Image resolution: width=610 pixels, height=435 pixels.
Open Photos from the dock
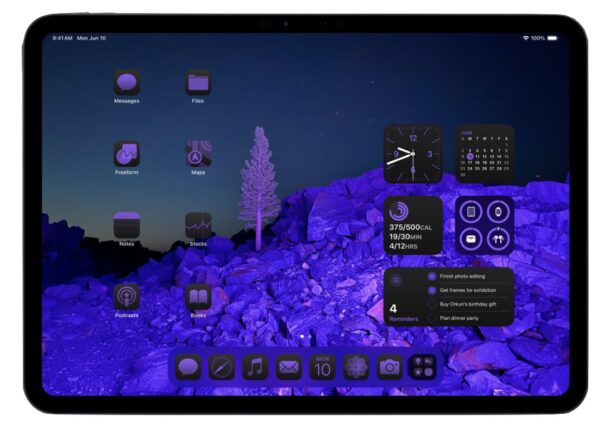356,367
